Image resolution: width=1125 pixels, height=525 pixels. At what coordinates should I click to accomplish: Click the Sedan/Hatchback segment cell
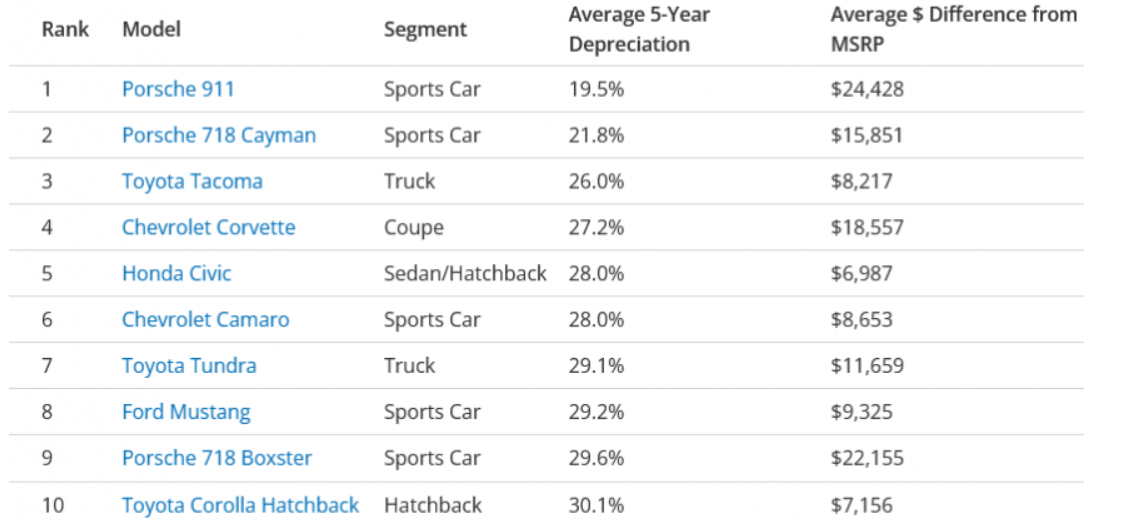click(x=465, y=273)
